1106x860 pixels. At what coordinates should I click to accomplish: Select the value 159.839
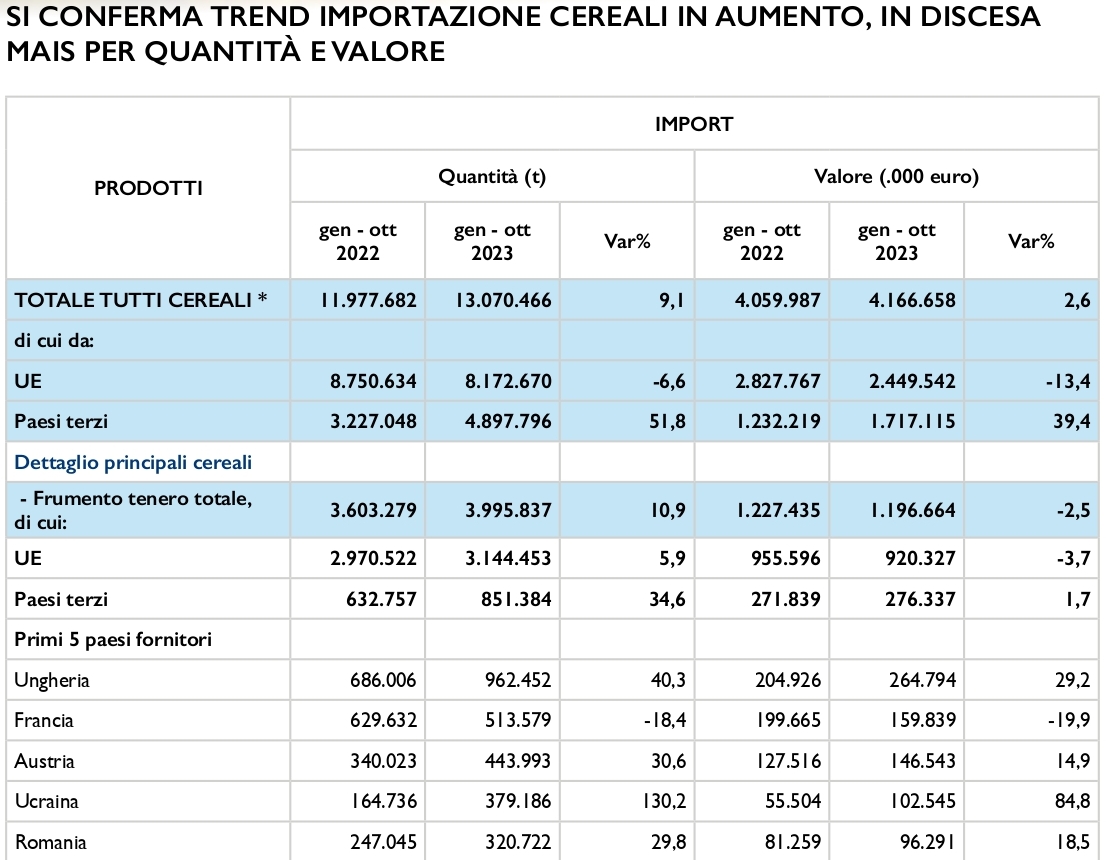pyautogui.click(x=922, y=721)
